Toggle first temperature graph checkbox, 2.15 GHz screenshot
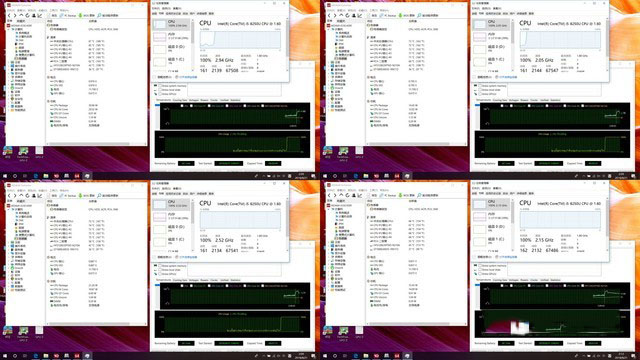This screenshot has height=360, width=640. point(502,286)
